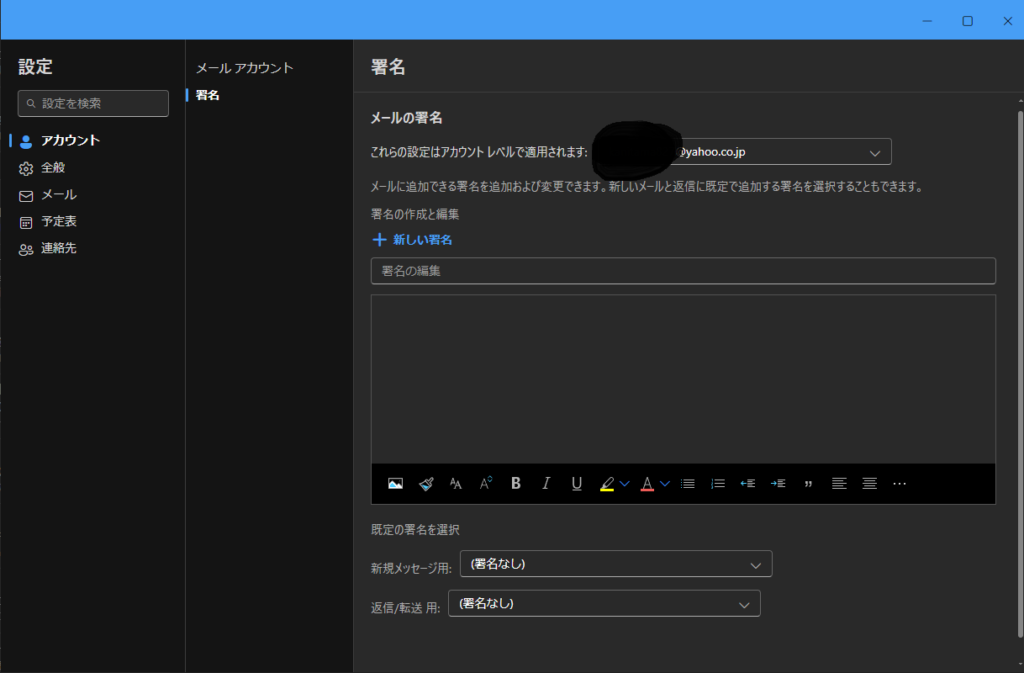Image resolution: width=1024 pixels, height=673 pixels.
Task: Click the 新しい署名 link
Action: 413,240
